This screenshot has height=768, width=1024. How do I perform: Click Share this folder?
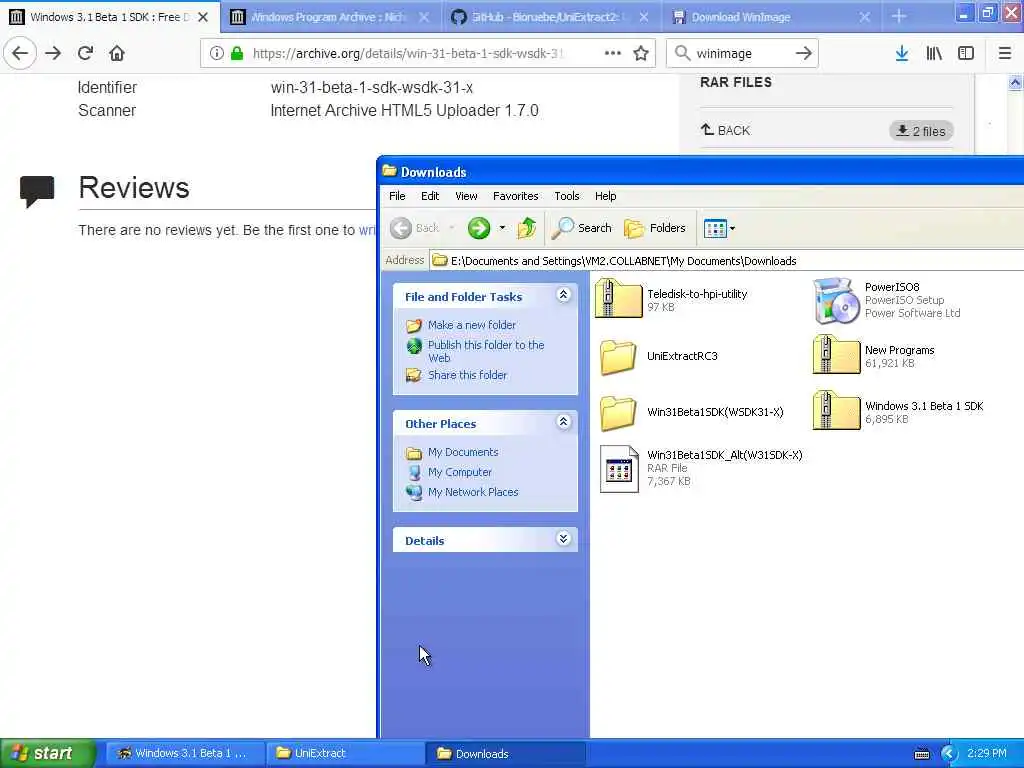467,376
